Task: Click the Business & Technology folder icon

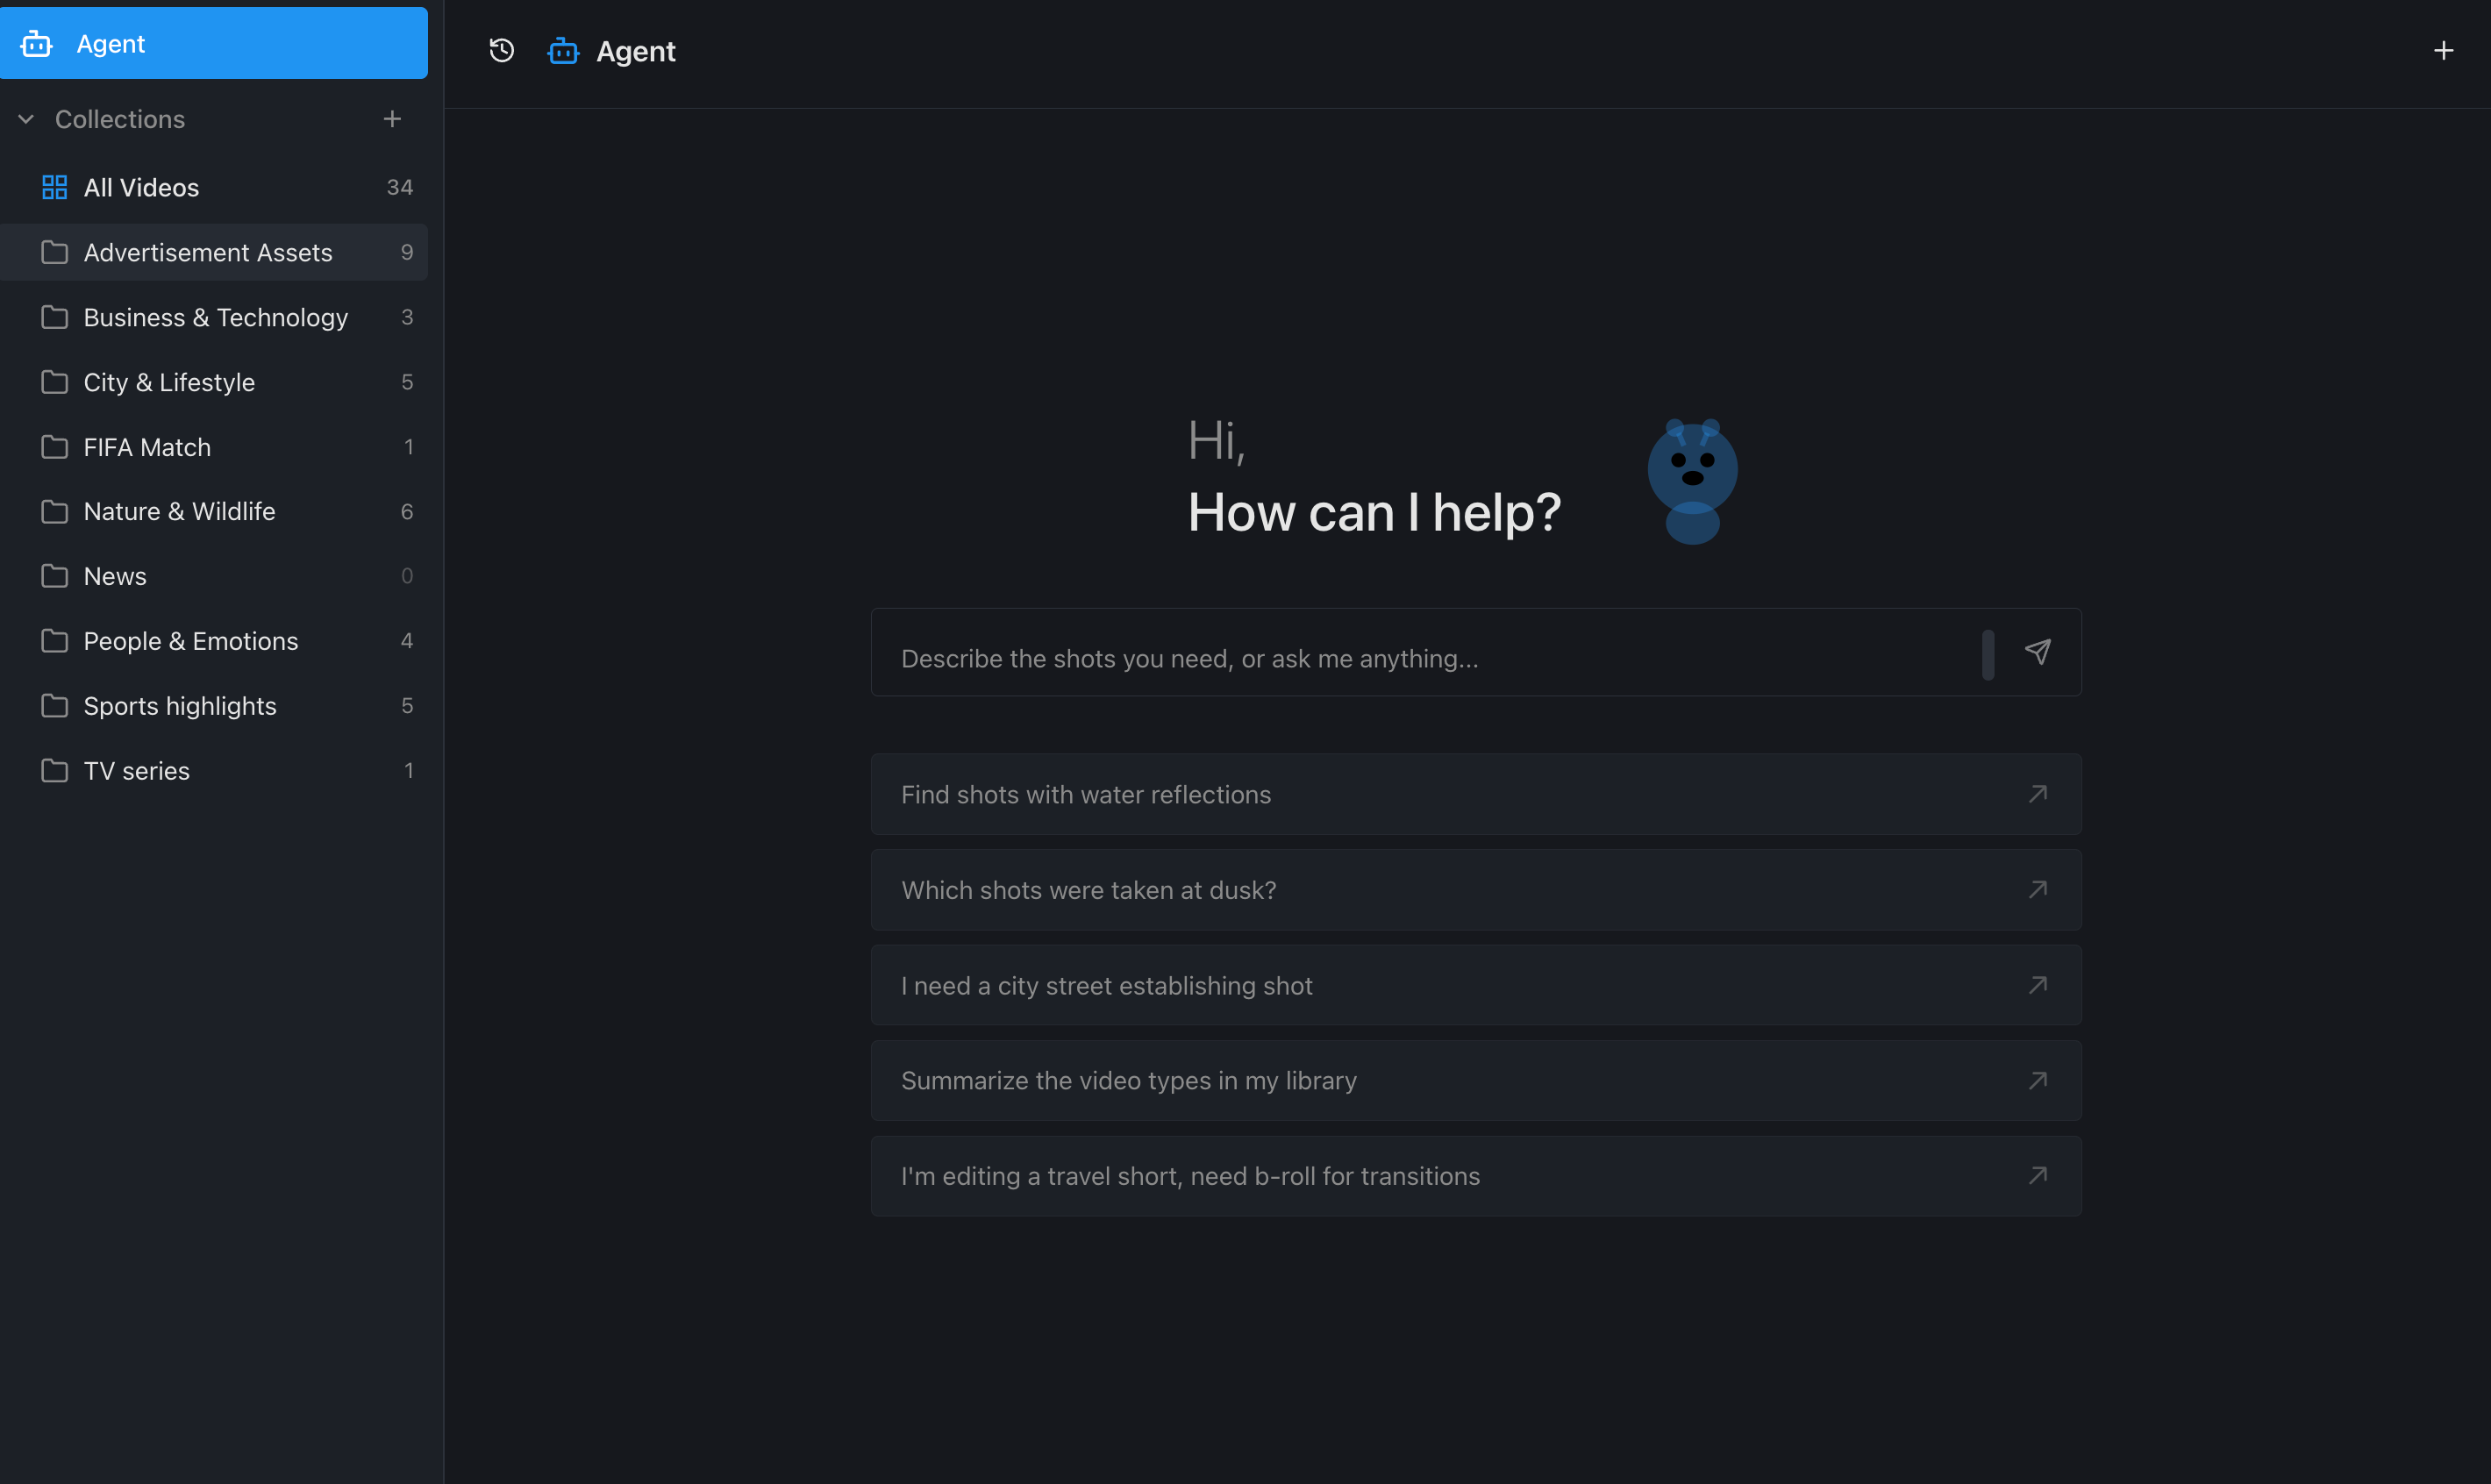Action: click(x=54, y=317)
